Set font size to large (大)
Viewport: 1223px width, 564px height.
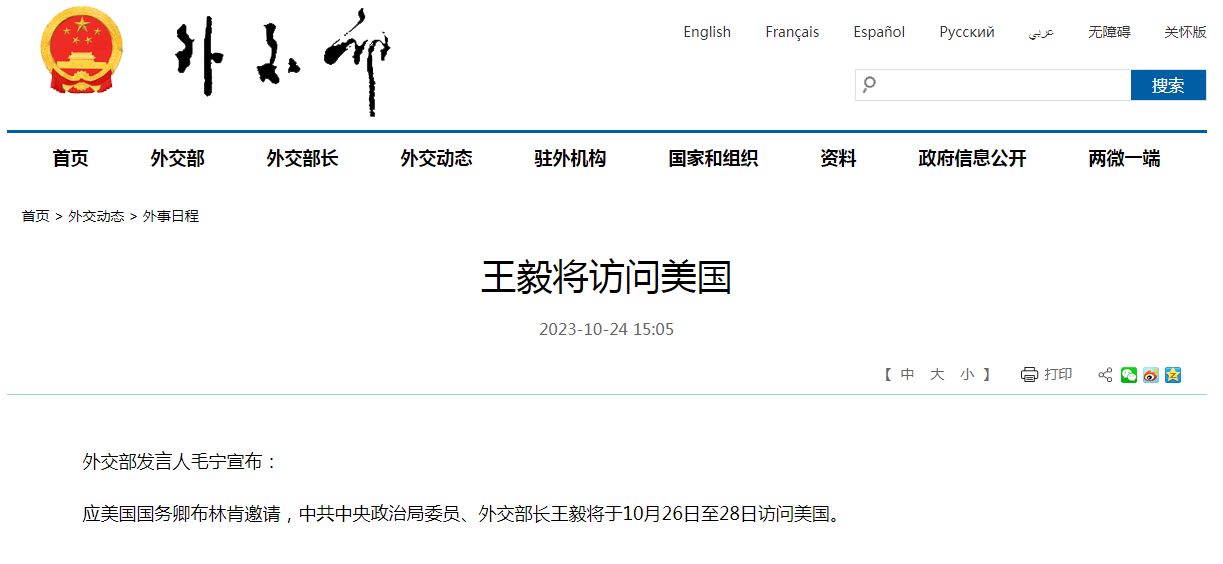click(937, 374)
